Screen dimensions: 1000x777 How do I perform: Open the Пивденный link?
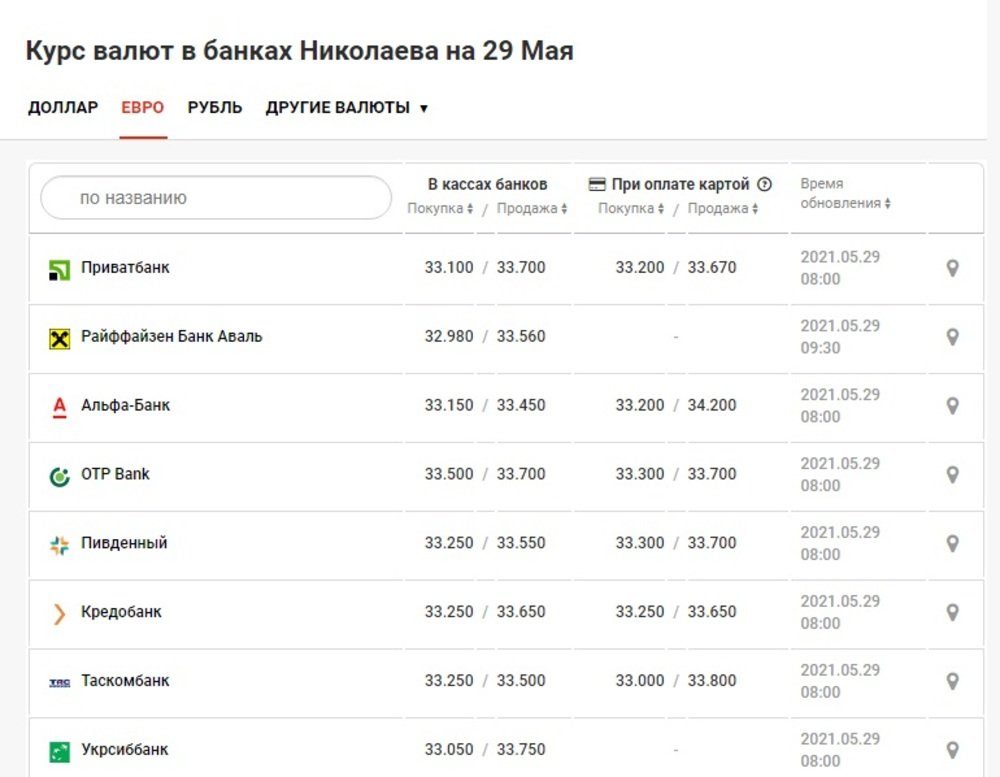click(124, 543)
